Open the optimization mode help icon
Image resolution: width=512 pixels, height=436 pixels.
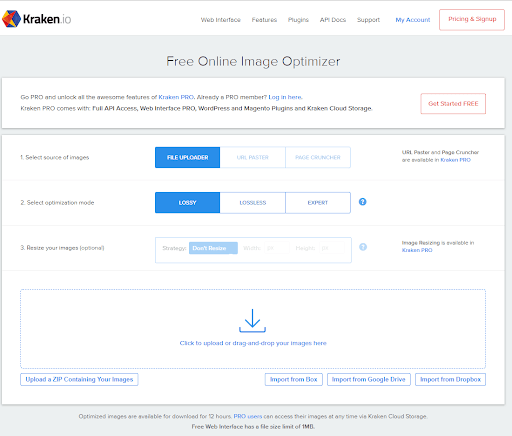click(363, 202)
